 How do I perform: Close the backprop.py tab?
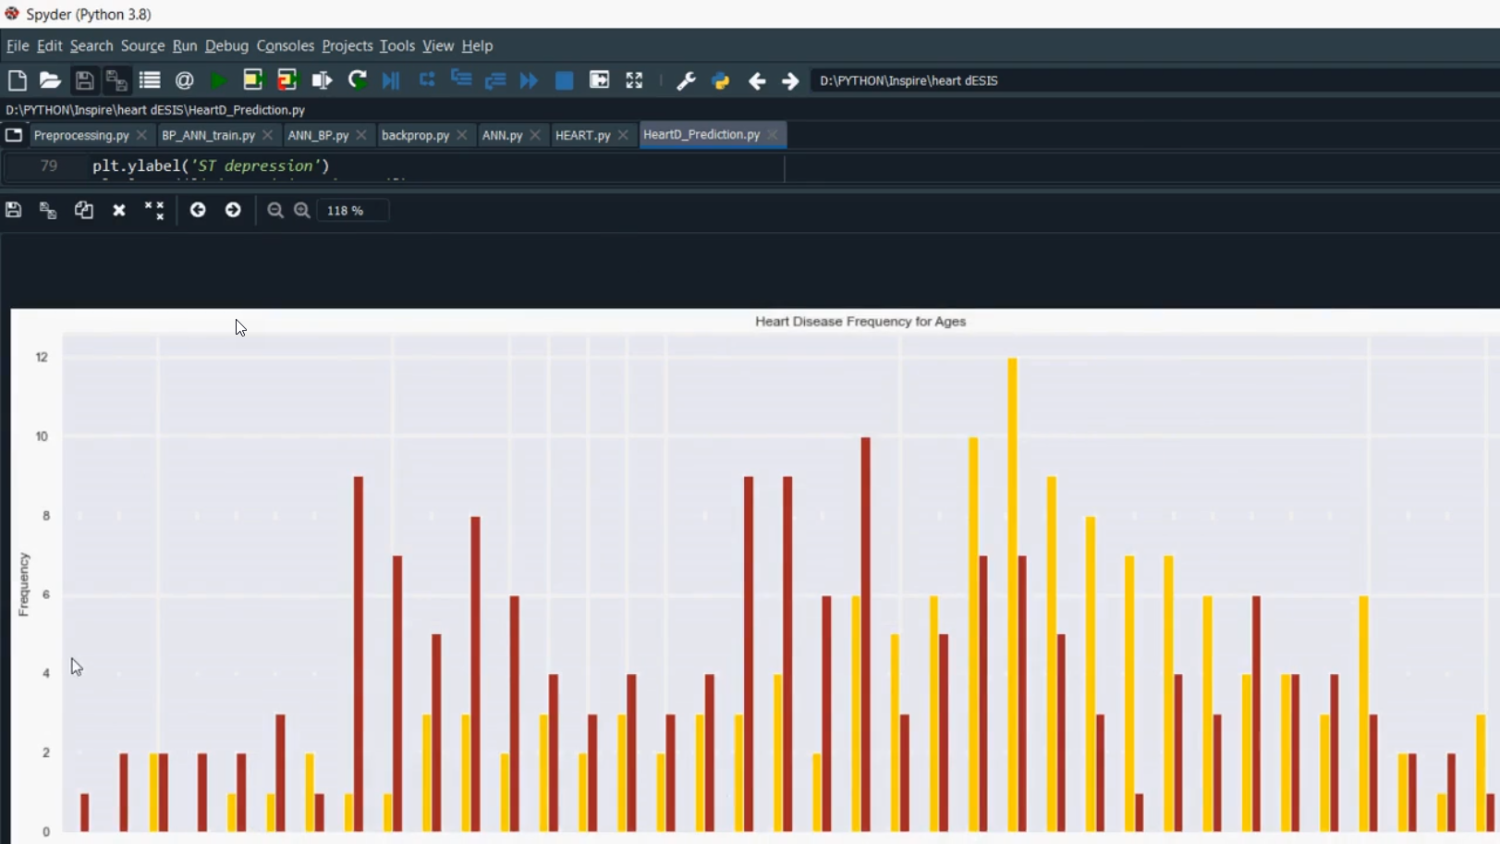click(462, 135)
